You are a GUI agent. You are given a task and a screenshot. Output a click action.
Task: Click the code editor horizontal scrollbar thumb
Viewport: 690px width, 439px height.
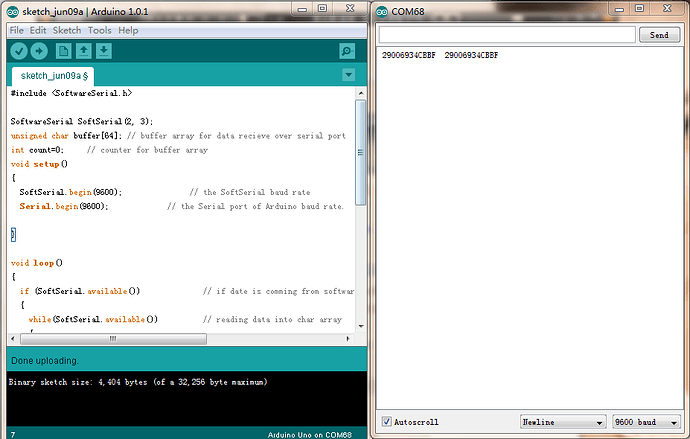pos(113,339)
